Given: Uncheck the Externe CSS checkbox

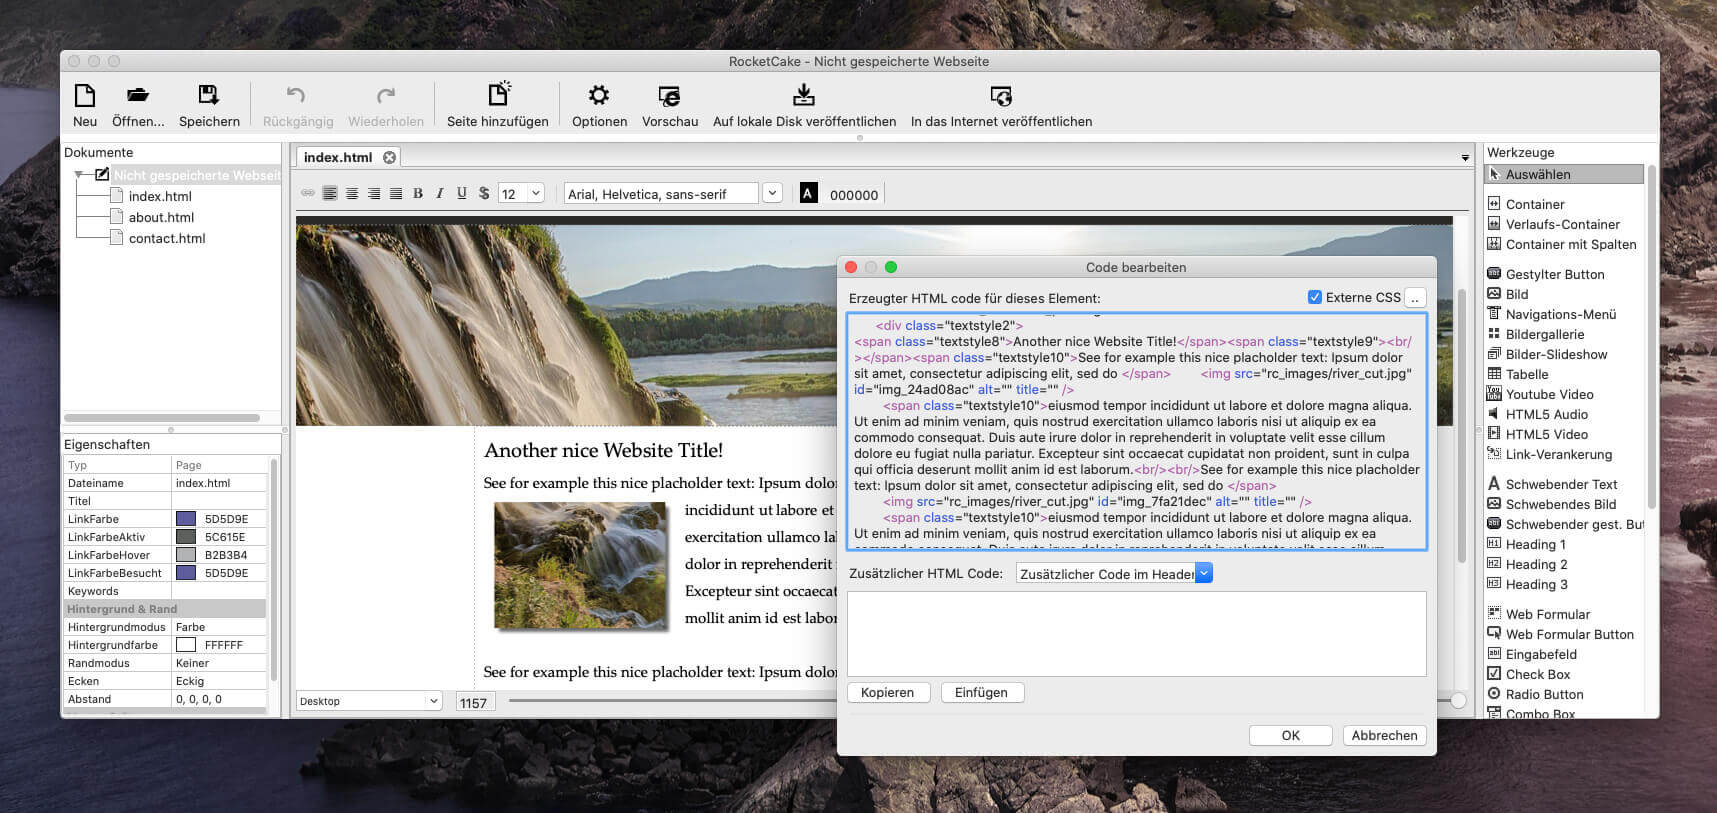Looking at the screenshot, I should click(1315, 297).
